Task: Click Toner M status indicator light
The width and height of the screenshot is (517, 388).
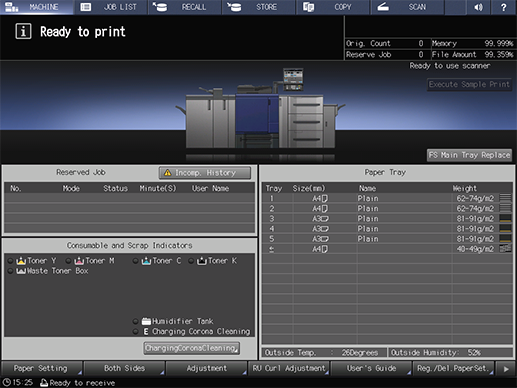Action: click(x=68, y=261)
